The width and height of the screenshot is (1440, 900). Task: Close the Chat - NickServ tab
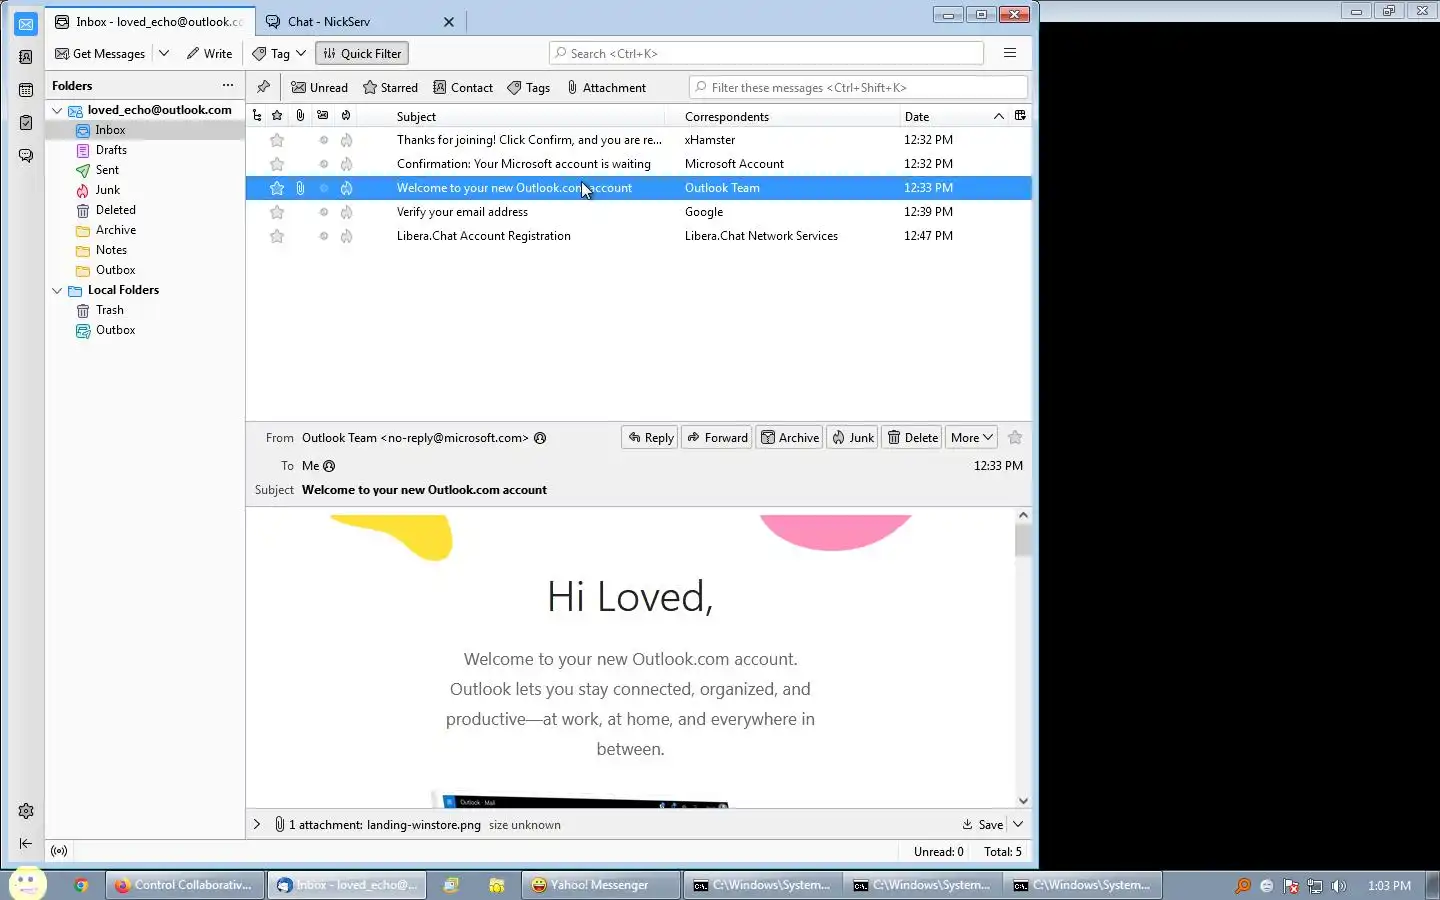449,22
